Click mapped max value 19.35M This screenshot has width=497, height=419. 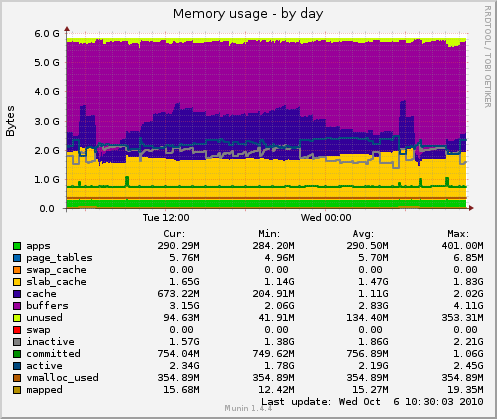pyautogui.click(x=465, y=390)
